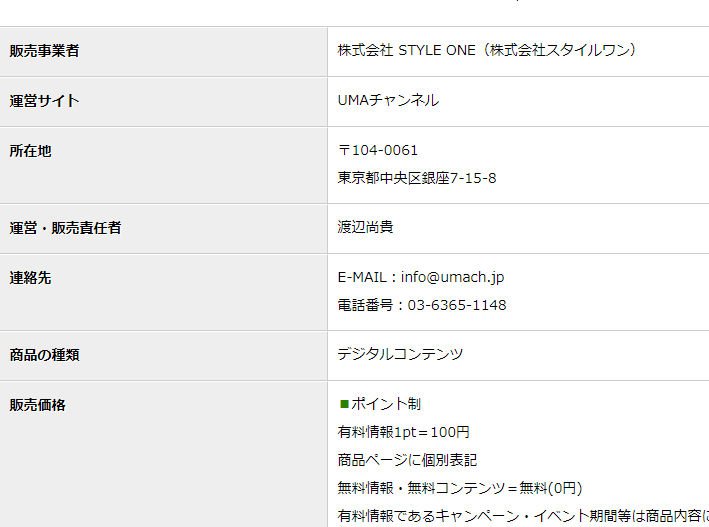Click the green square bullet before ポイント制
Viewport: 709px width, 527px height.
[x=344, y=404]
